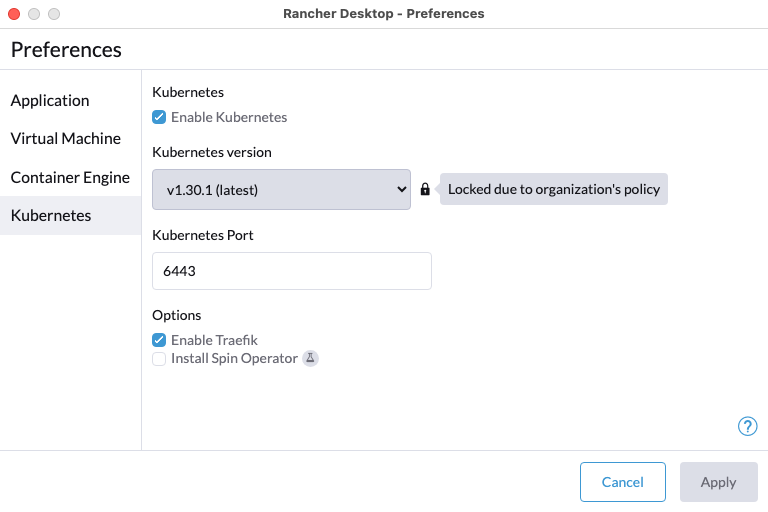Click the lock icon beside Kubernetes version
The width and height of the screenshot is (768, 512).
coord(425,189)
